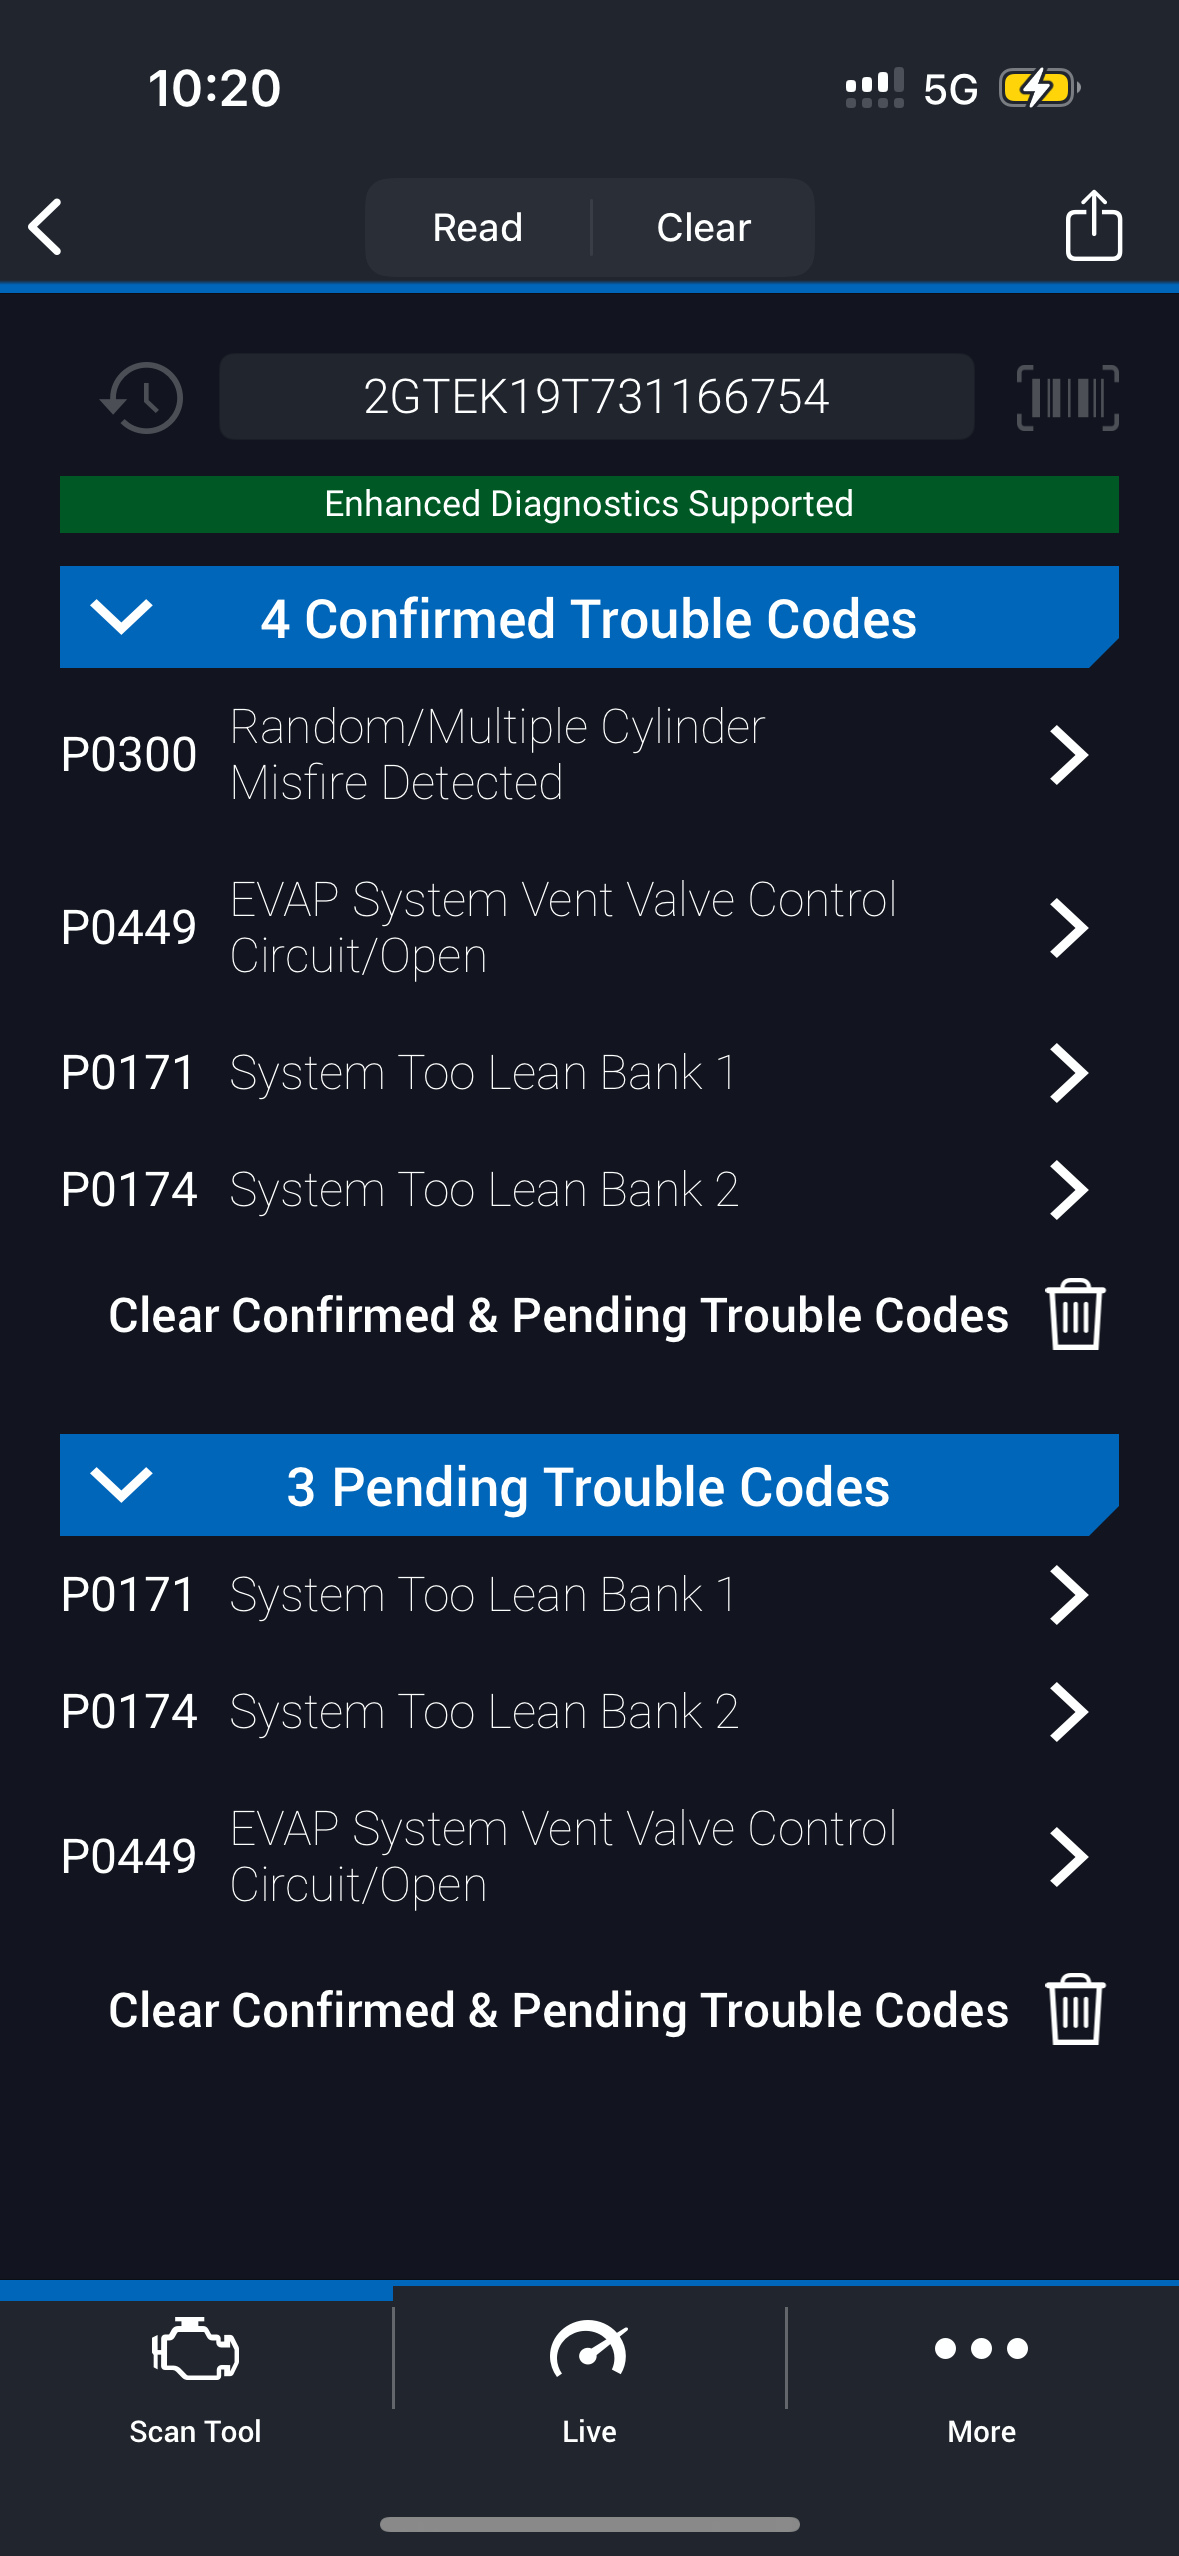The height and width of the screenshot is (2556, 1179).
Task: Collapse the 3 Pending Trouble Codes section
Action: [x=121, y=1485]
